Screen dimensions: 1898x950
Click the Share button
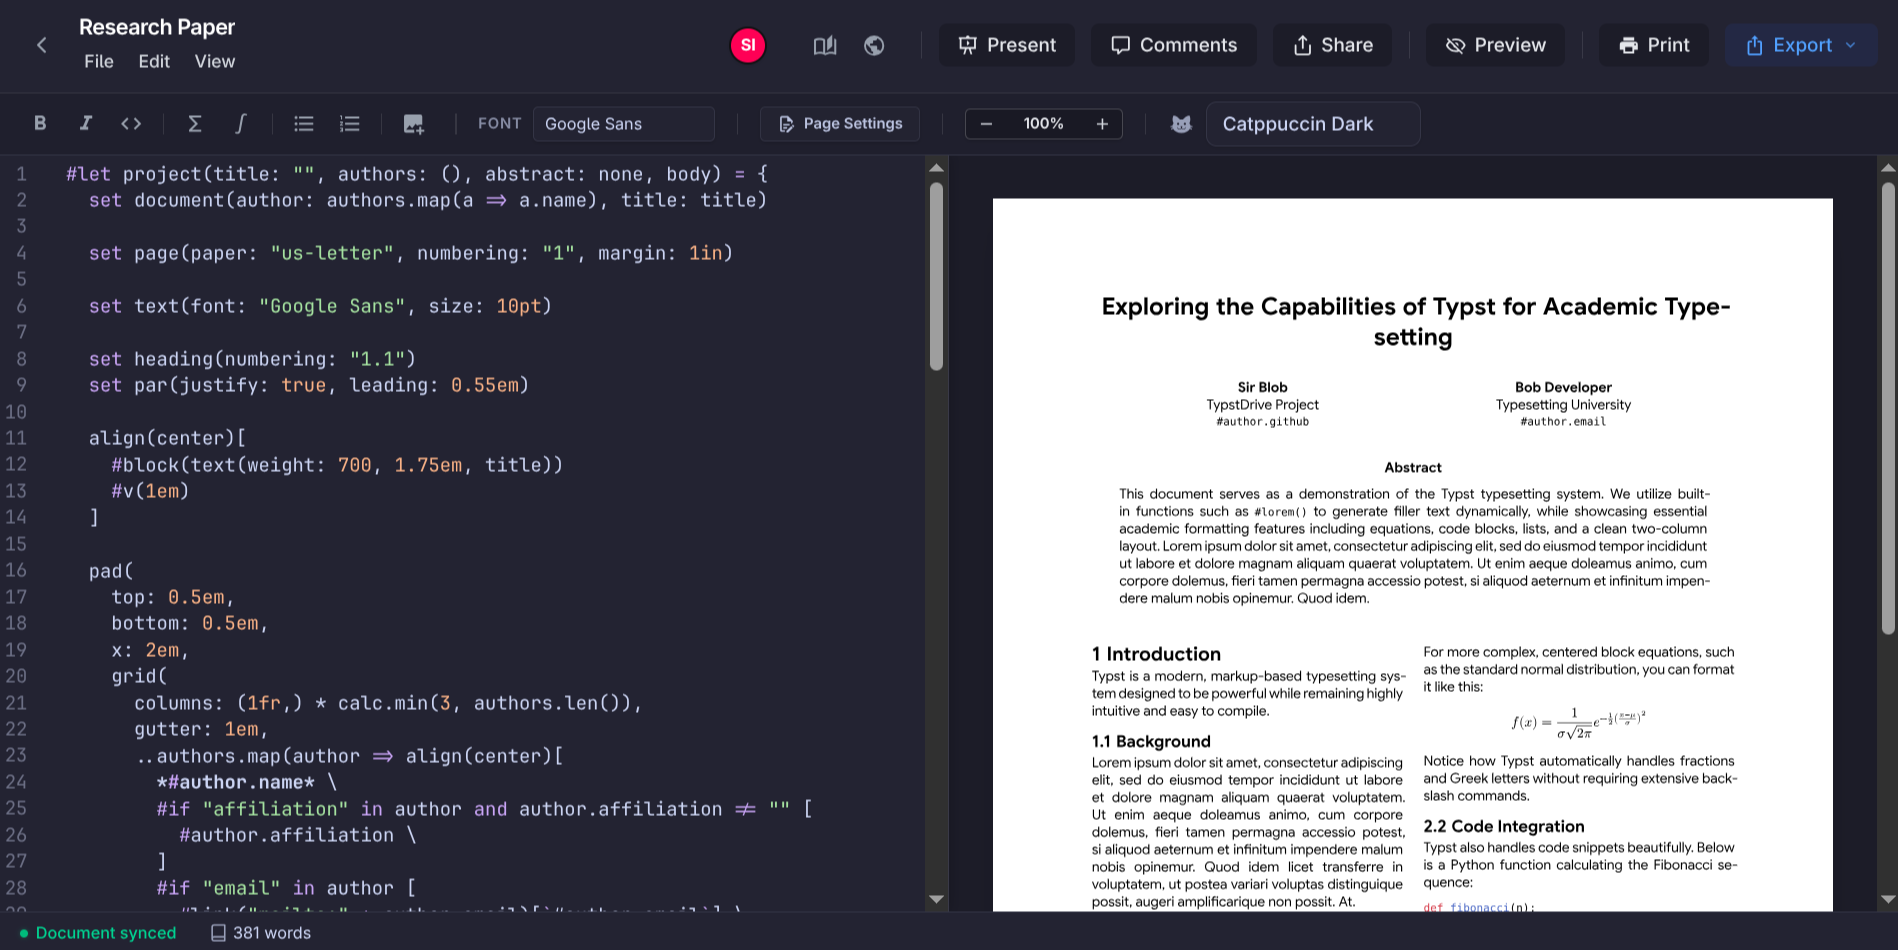pos(1332,45)
